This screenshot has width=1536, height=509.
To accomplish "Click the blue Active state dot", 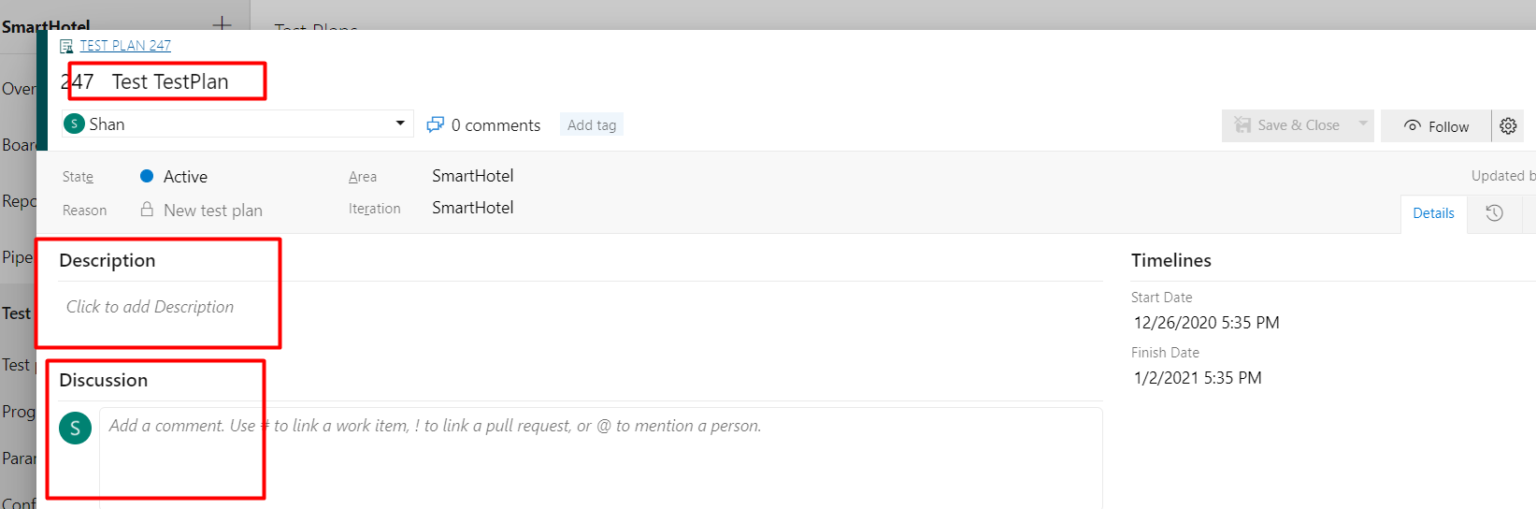I will click(147, 177).
